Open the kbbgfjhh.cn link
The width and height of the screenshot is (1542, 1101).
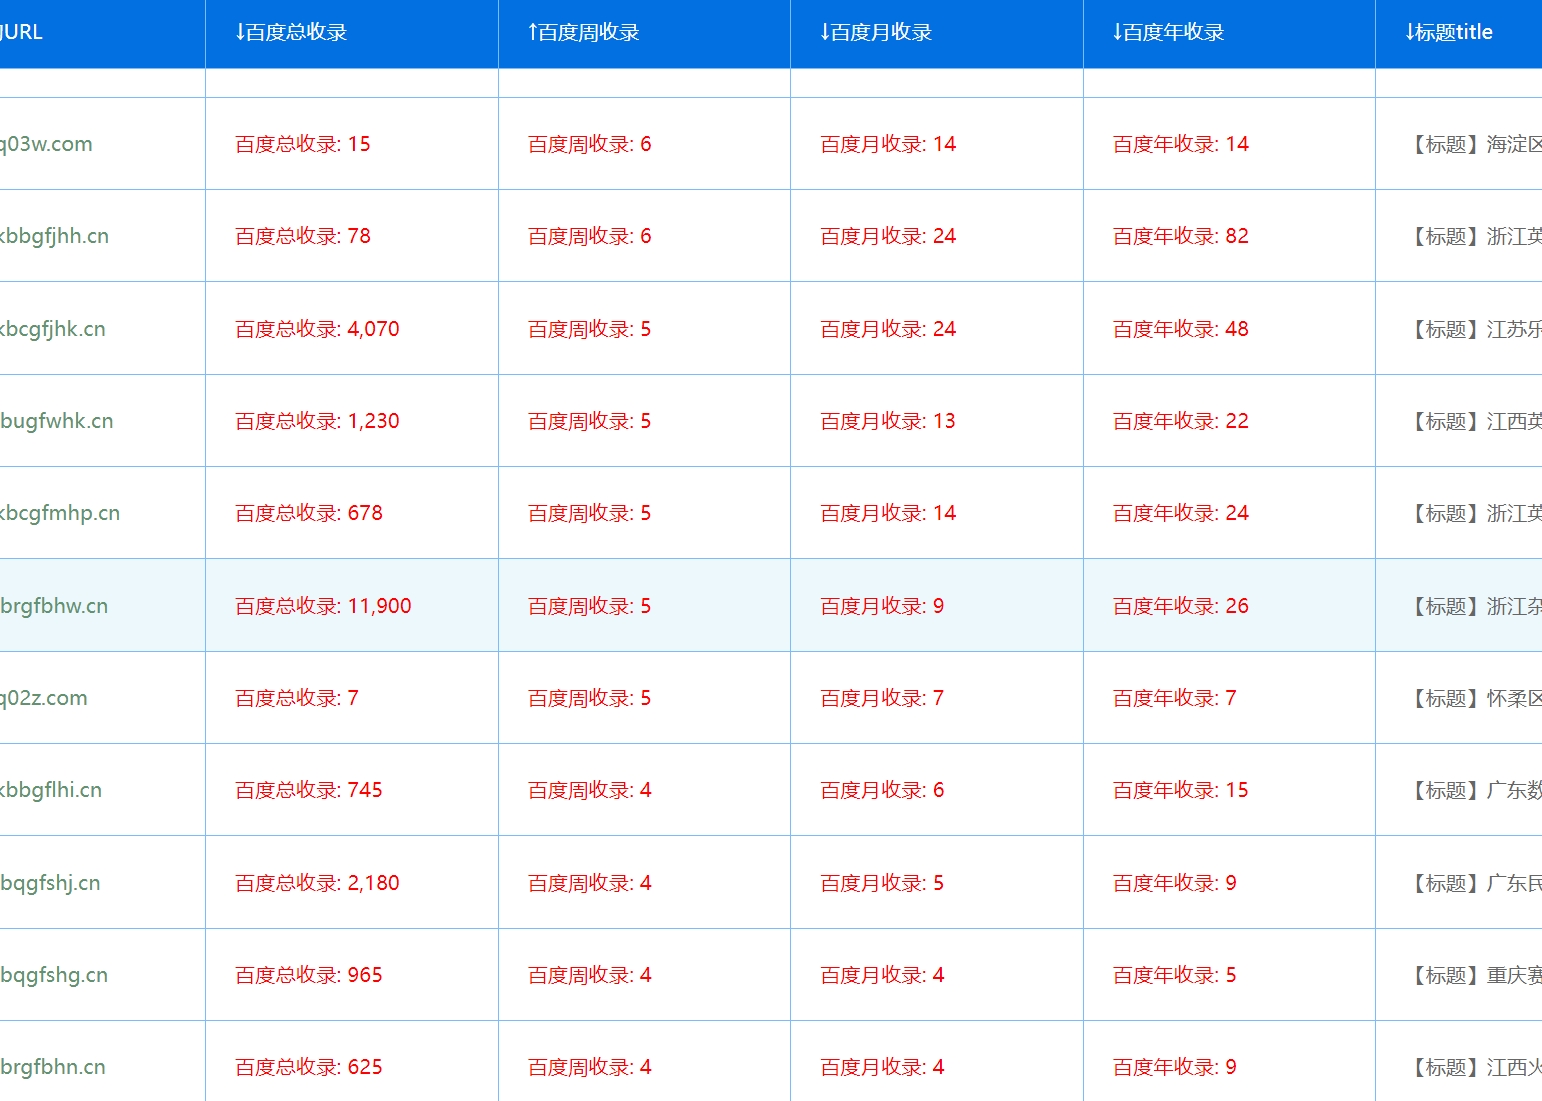[x=54, y=236]
